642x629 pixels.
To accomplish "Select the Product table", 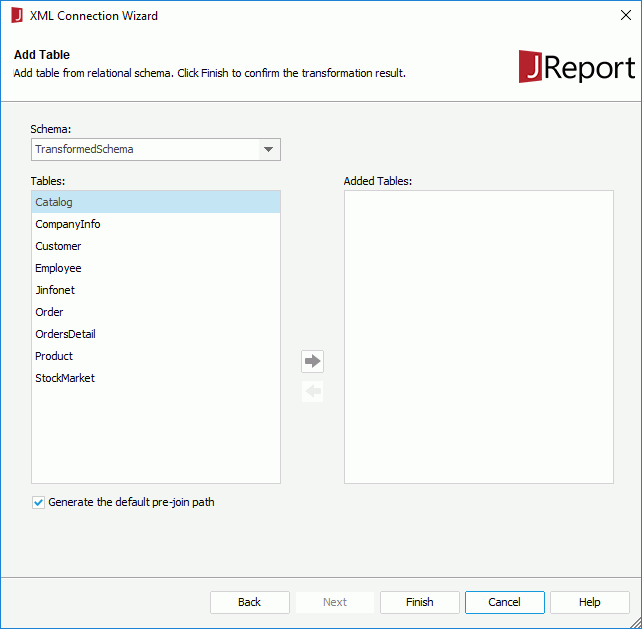I will click(156, 356).
